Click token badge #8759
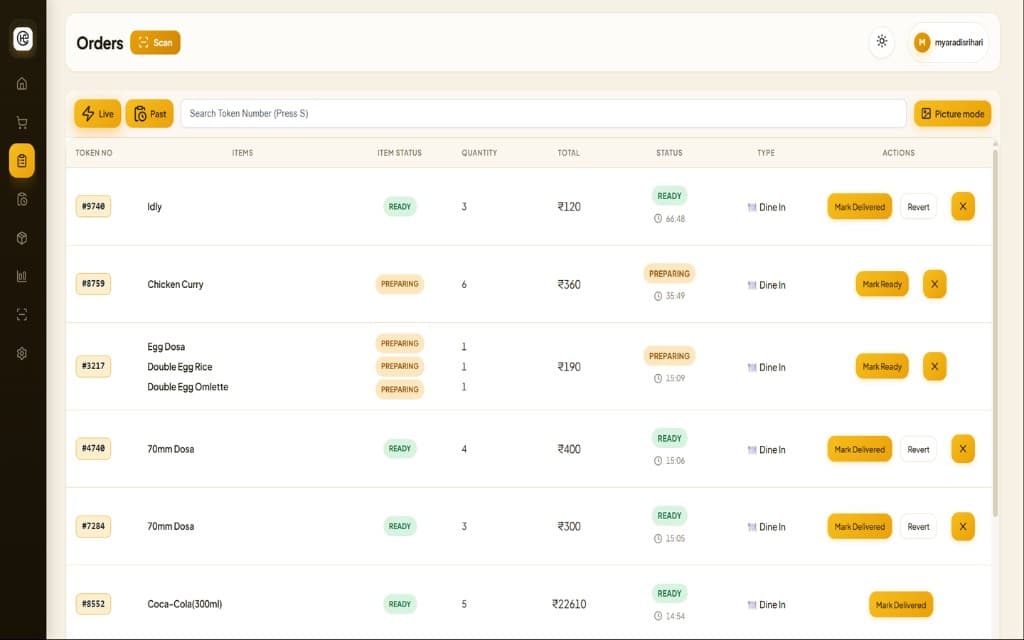1024x640 pixels. coord(93,284)
